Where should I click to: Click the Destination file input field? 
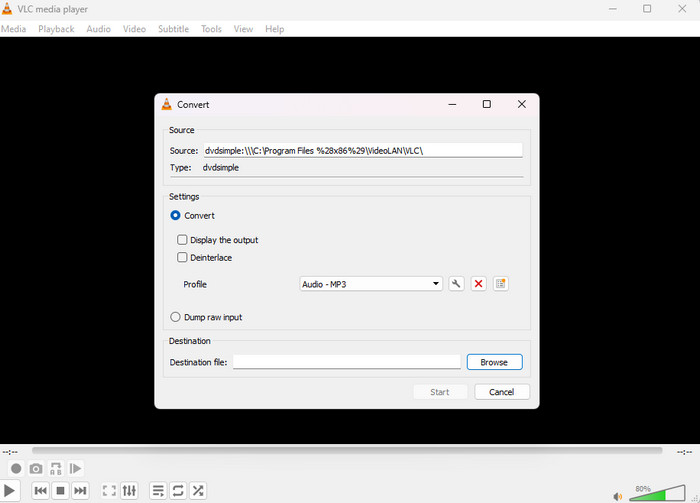pyautogui.click(x=346, y=362)
